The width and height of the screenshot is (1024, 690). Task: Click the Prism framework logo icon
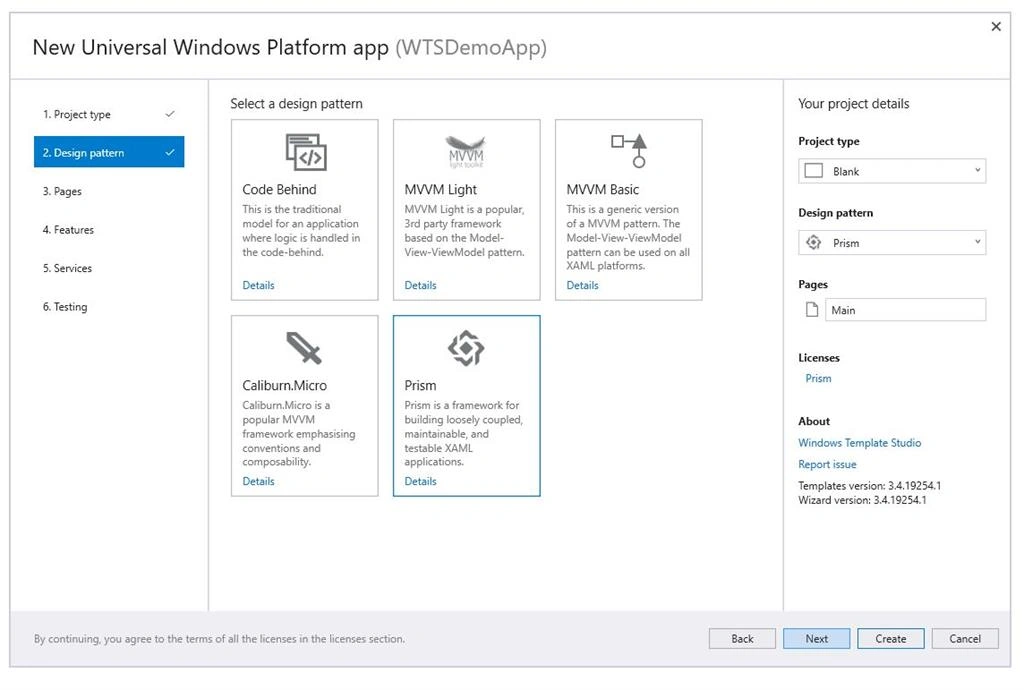coord(466,348)
